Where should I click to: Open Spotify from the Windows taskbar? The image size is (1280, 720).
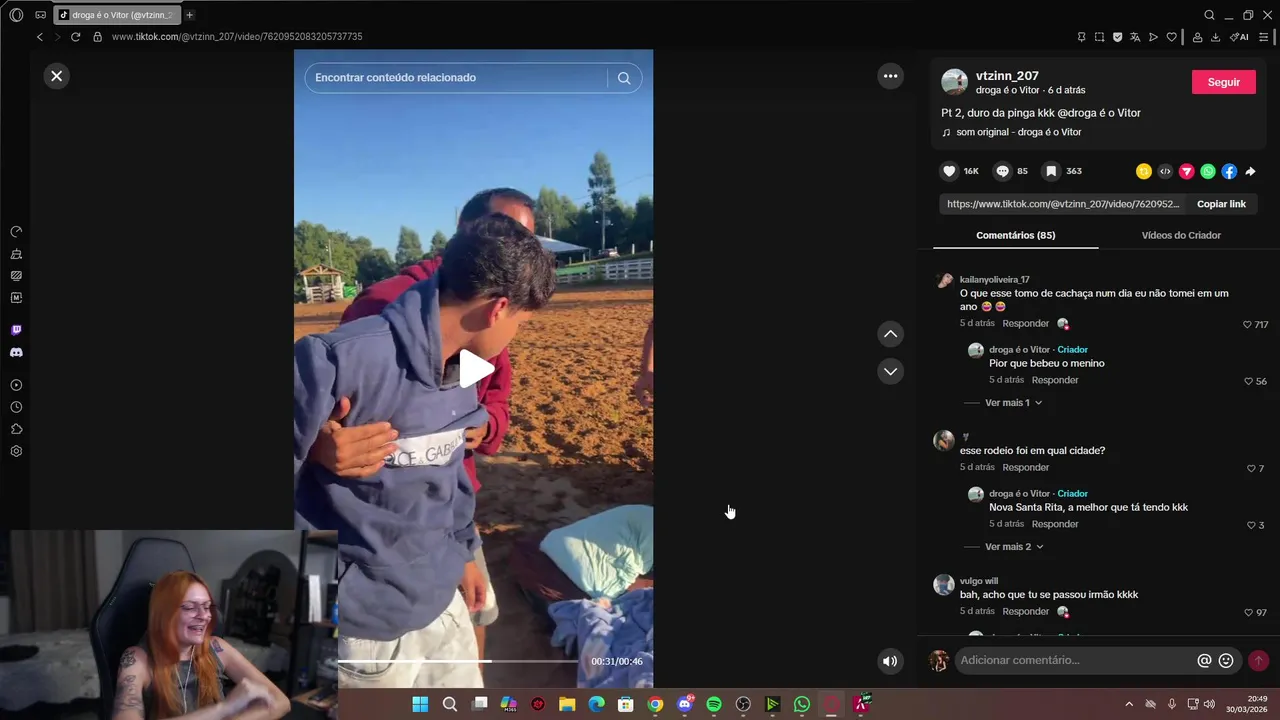click(714, 704)
